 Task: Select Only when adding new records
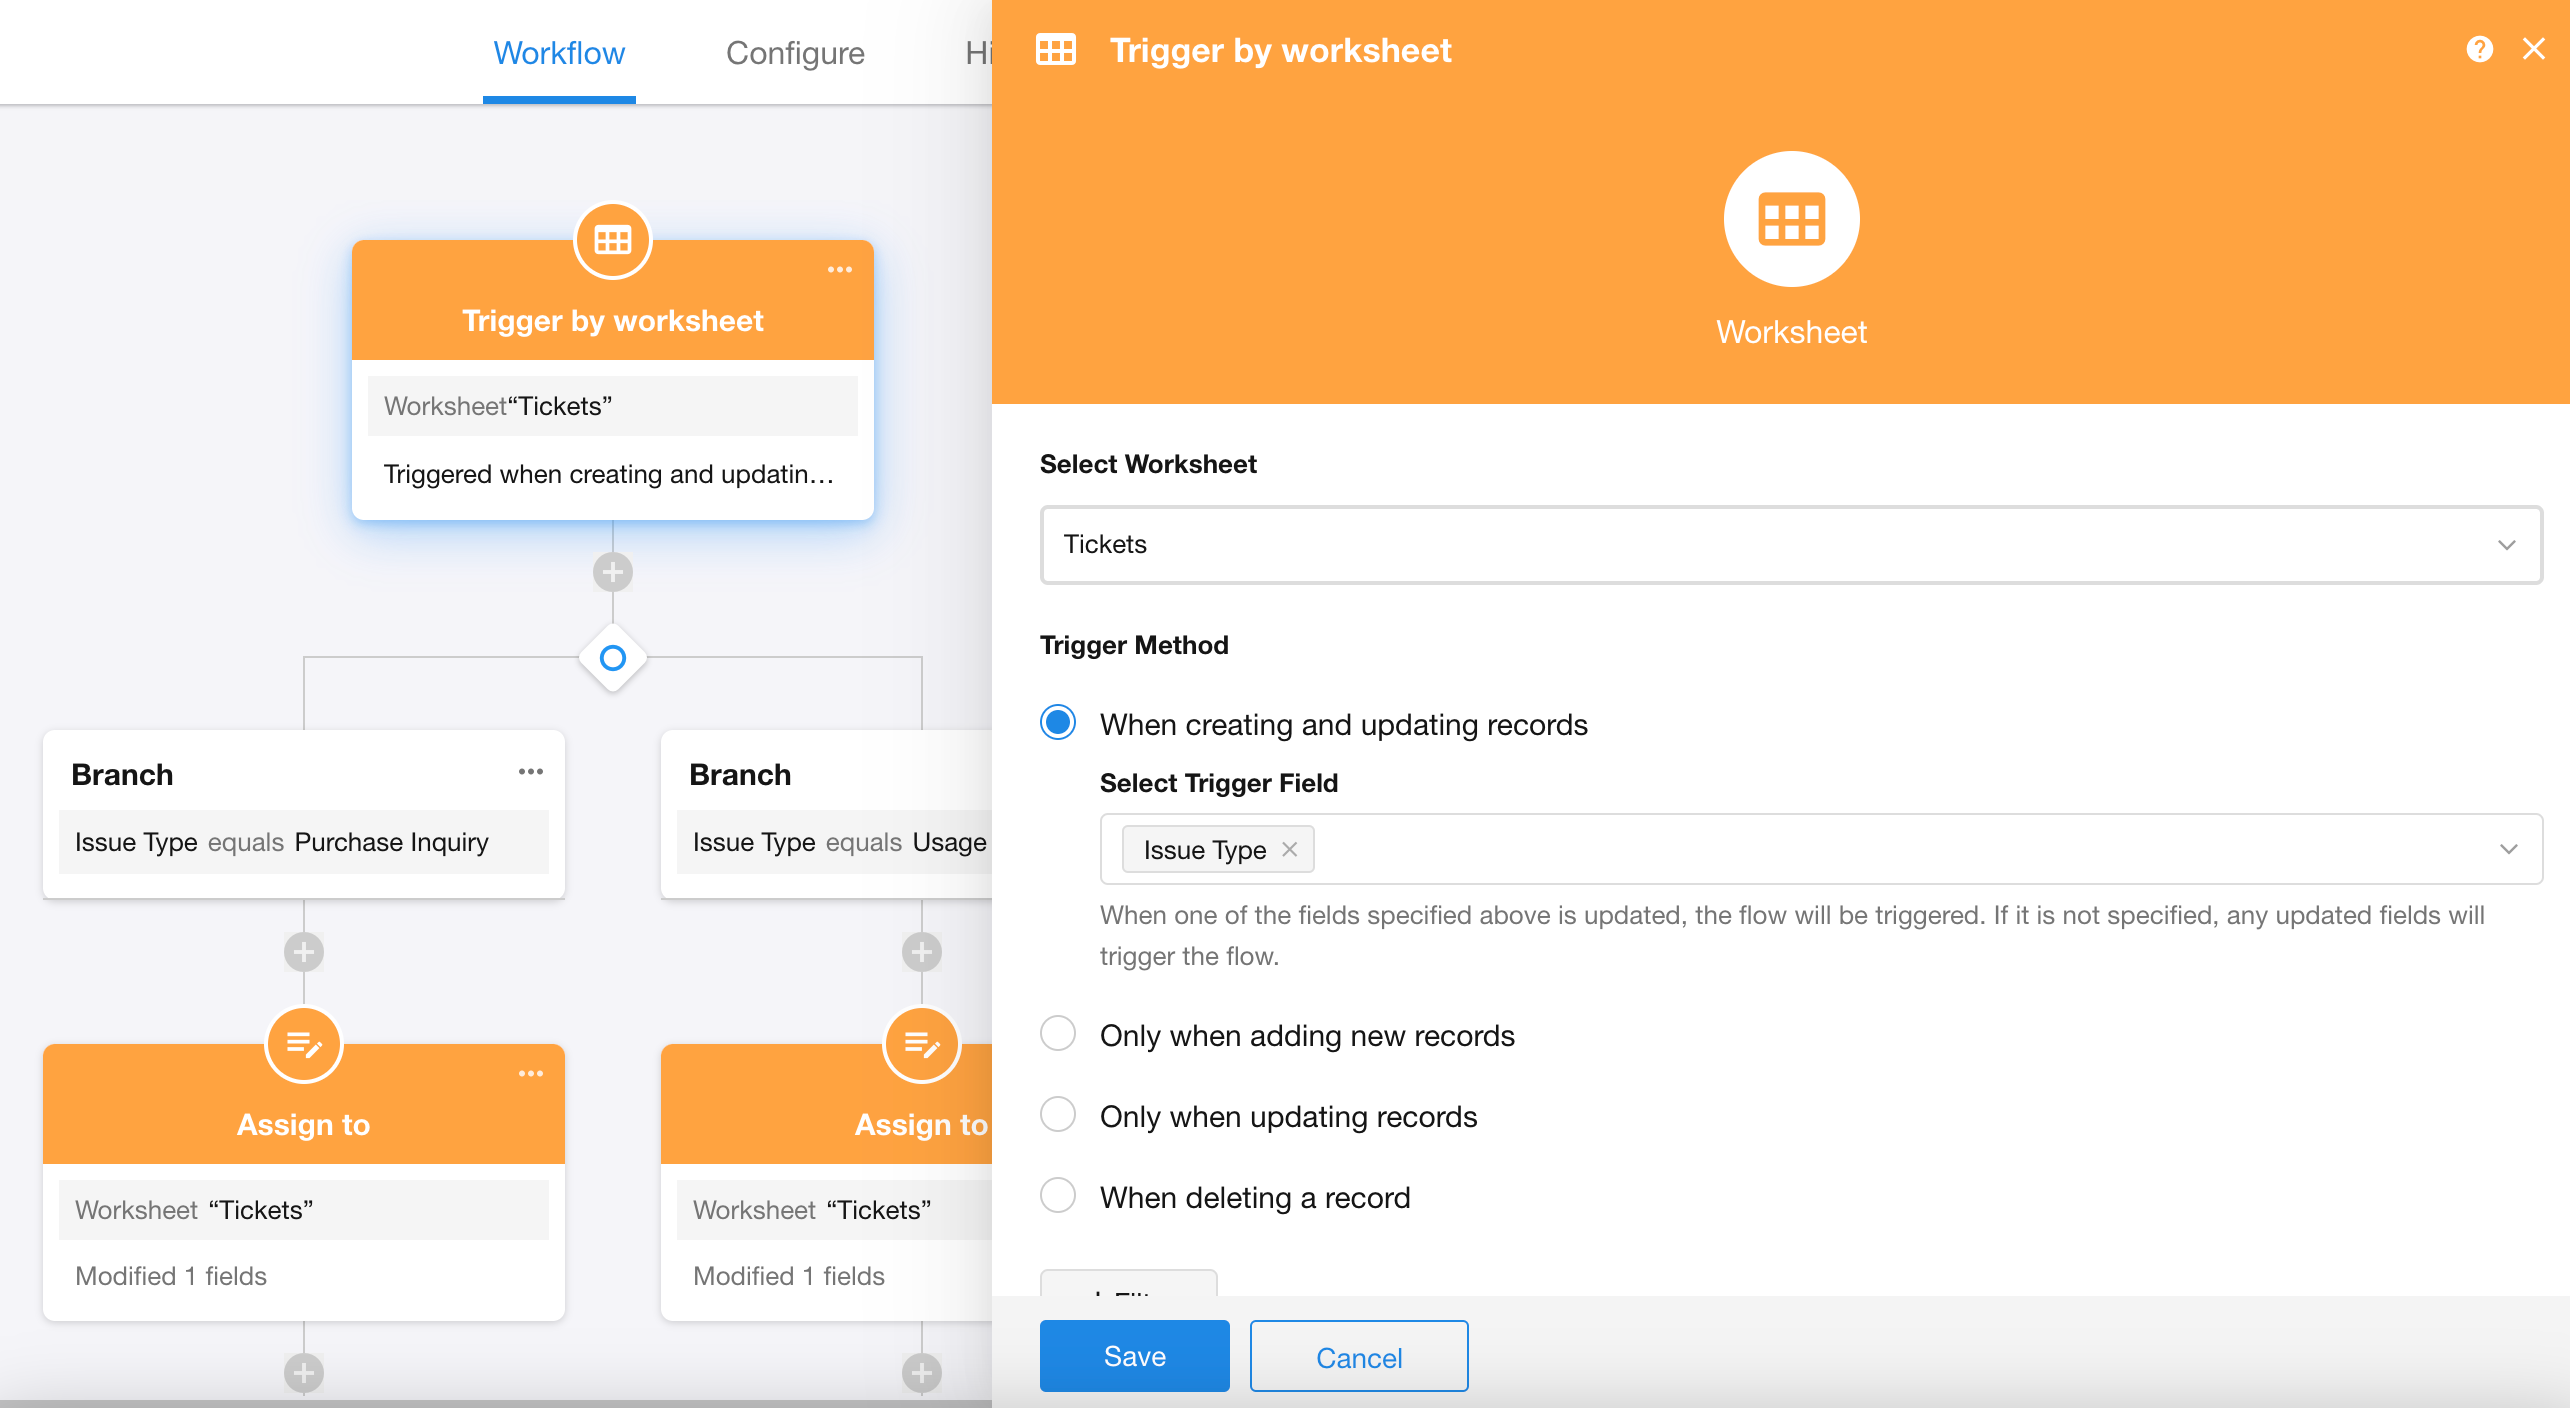click(x=1058, y=1034)
